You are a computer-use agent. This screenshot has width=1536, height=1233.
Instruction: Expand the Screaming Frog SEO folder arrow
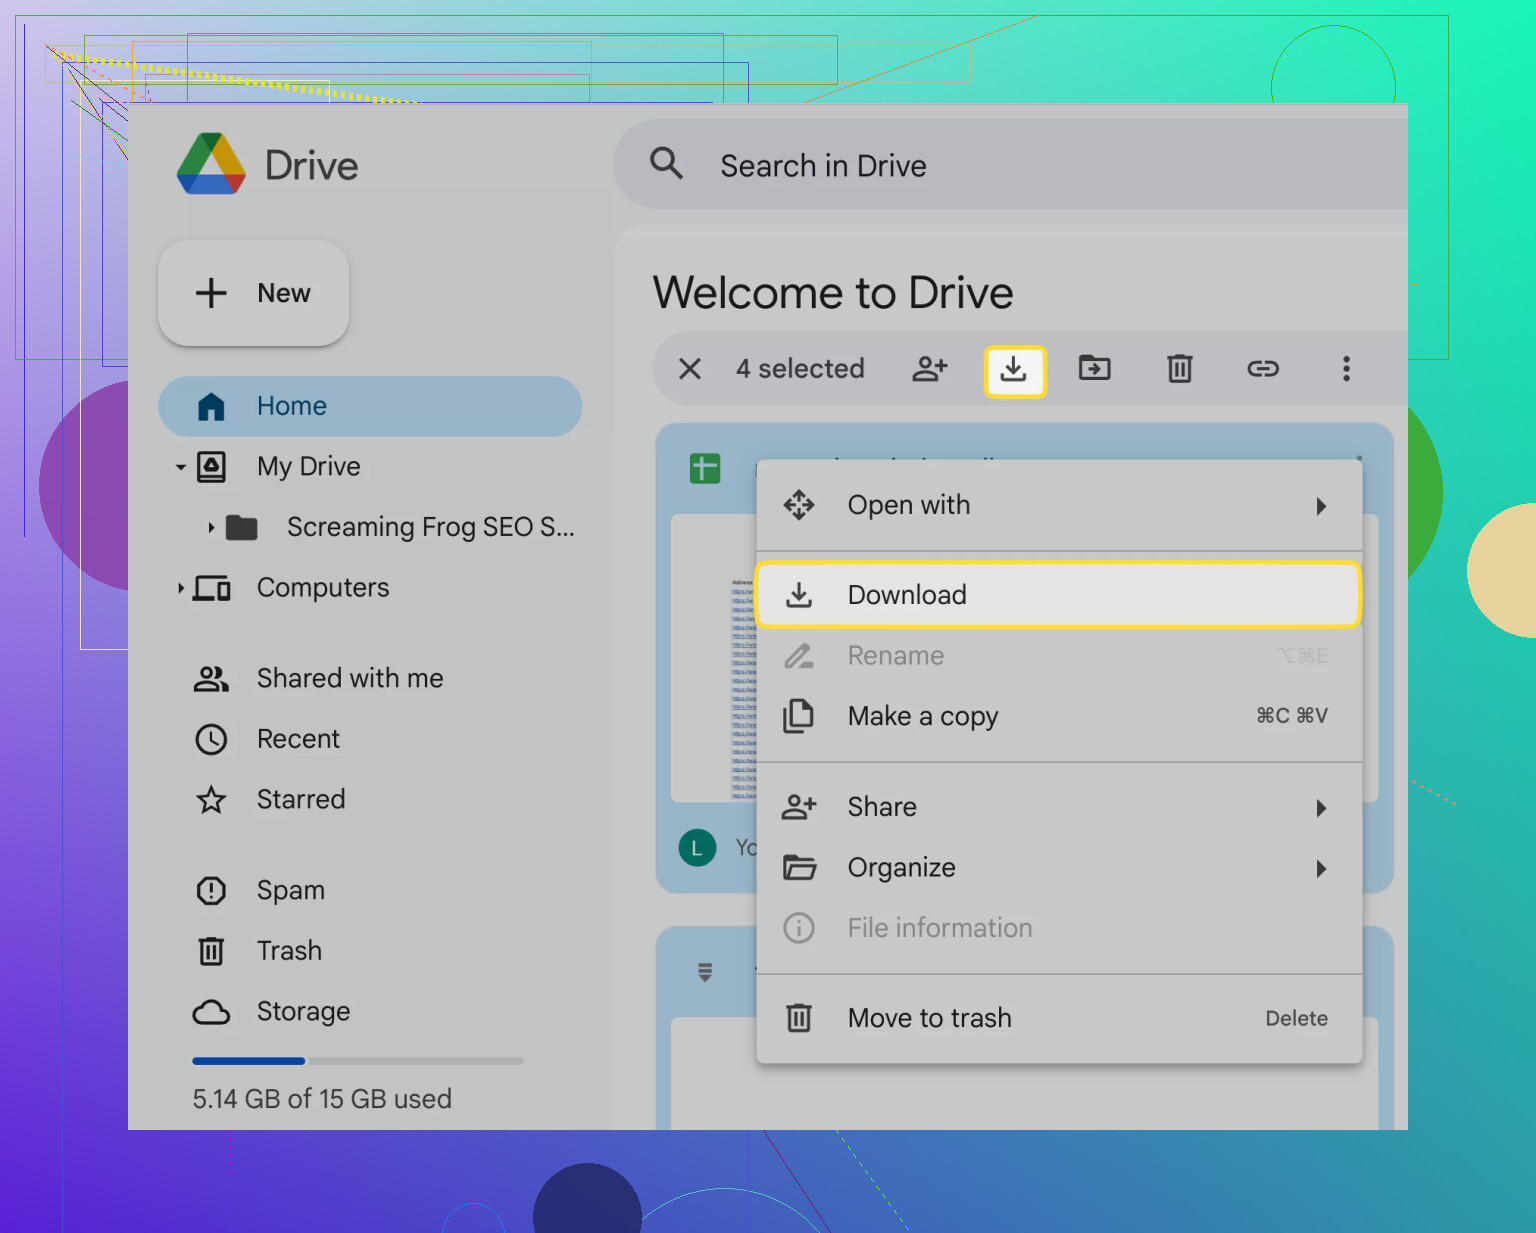tap(211, 527)
